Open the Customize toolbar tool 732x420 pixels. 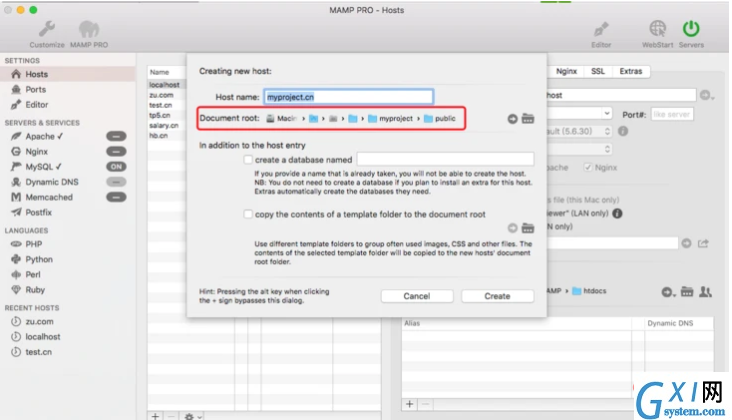[47, 35]
